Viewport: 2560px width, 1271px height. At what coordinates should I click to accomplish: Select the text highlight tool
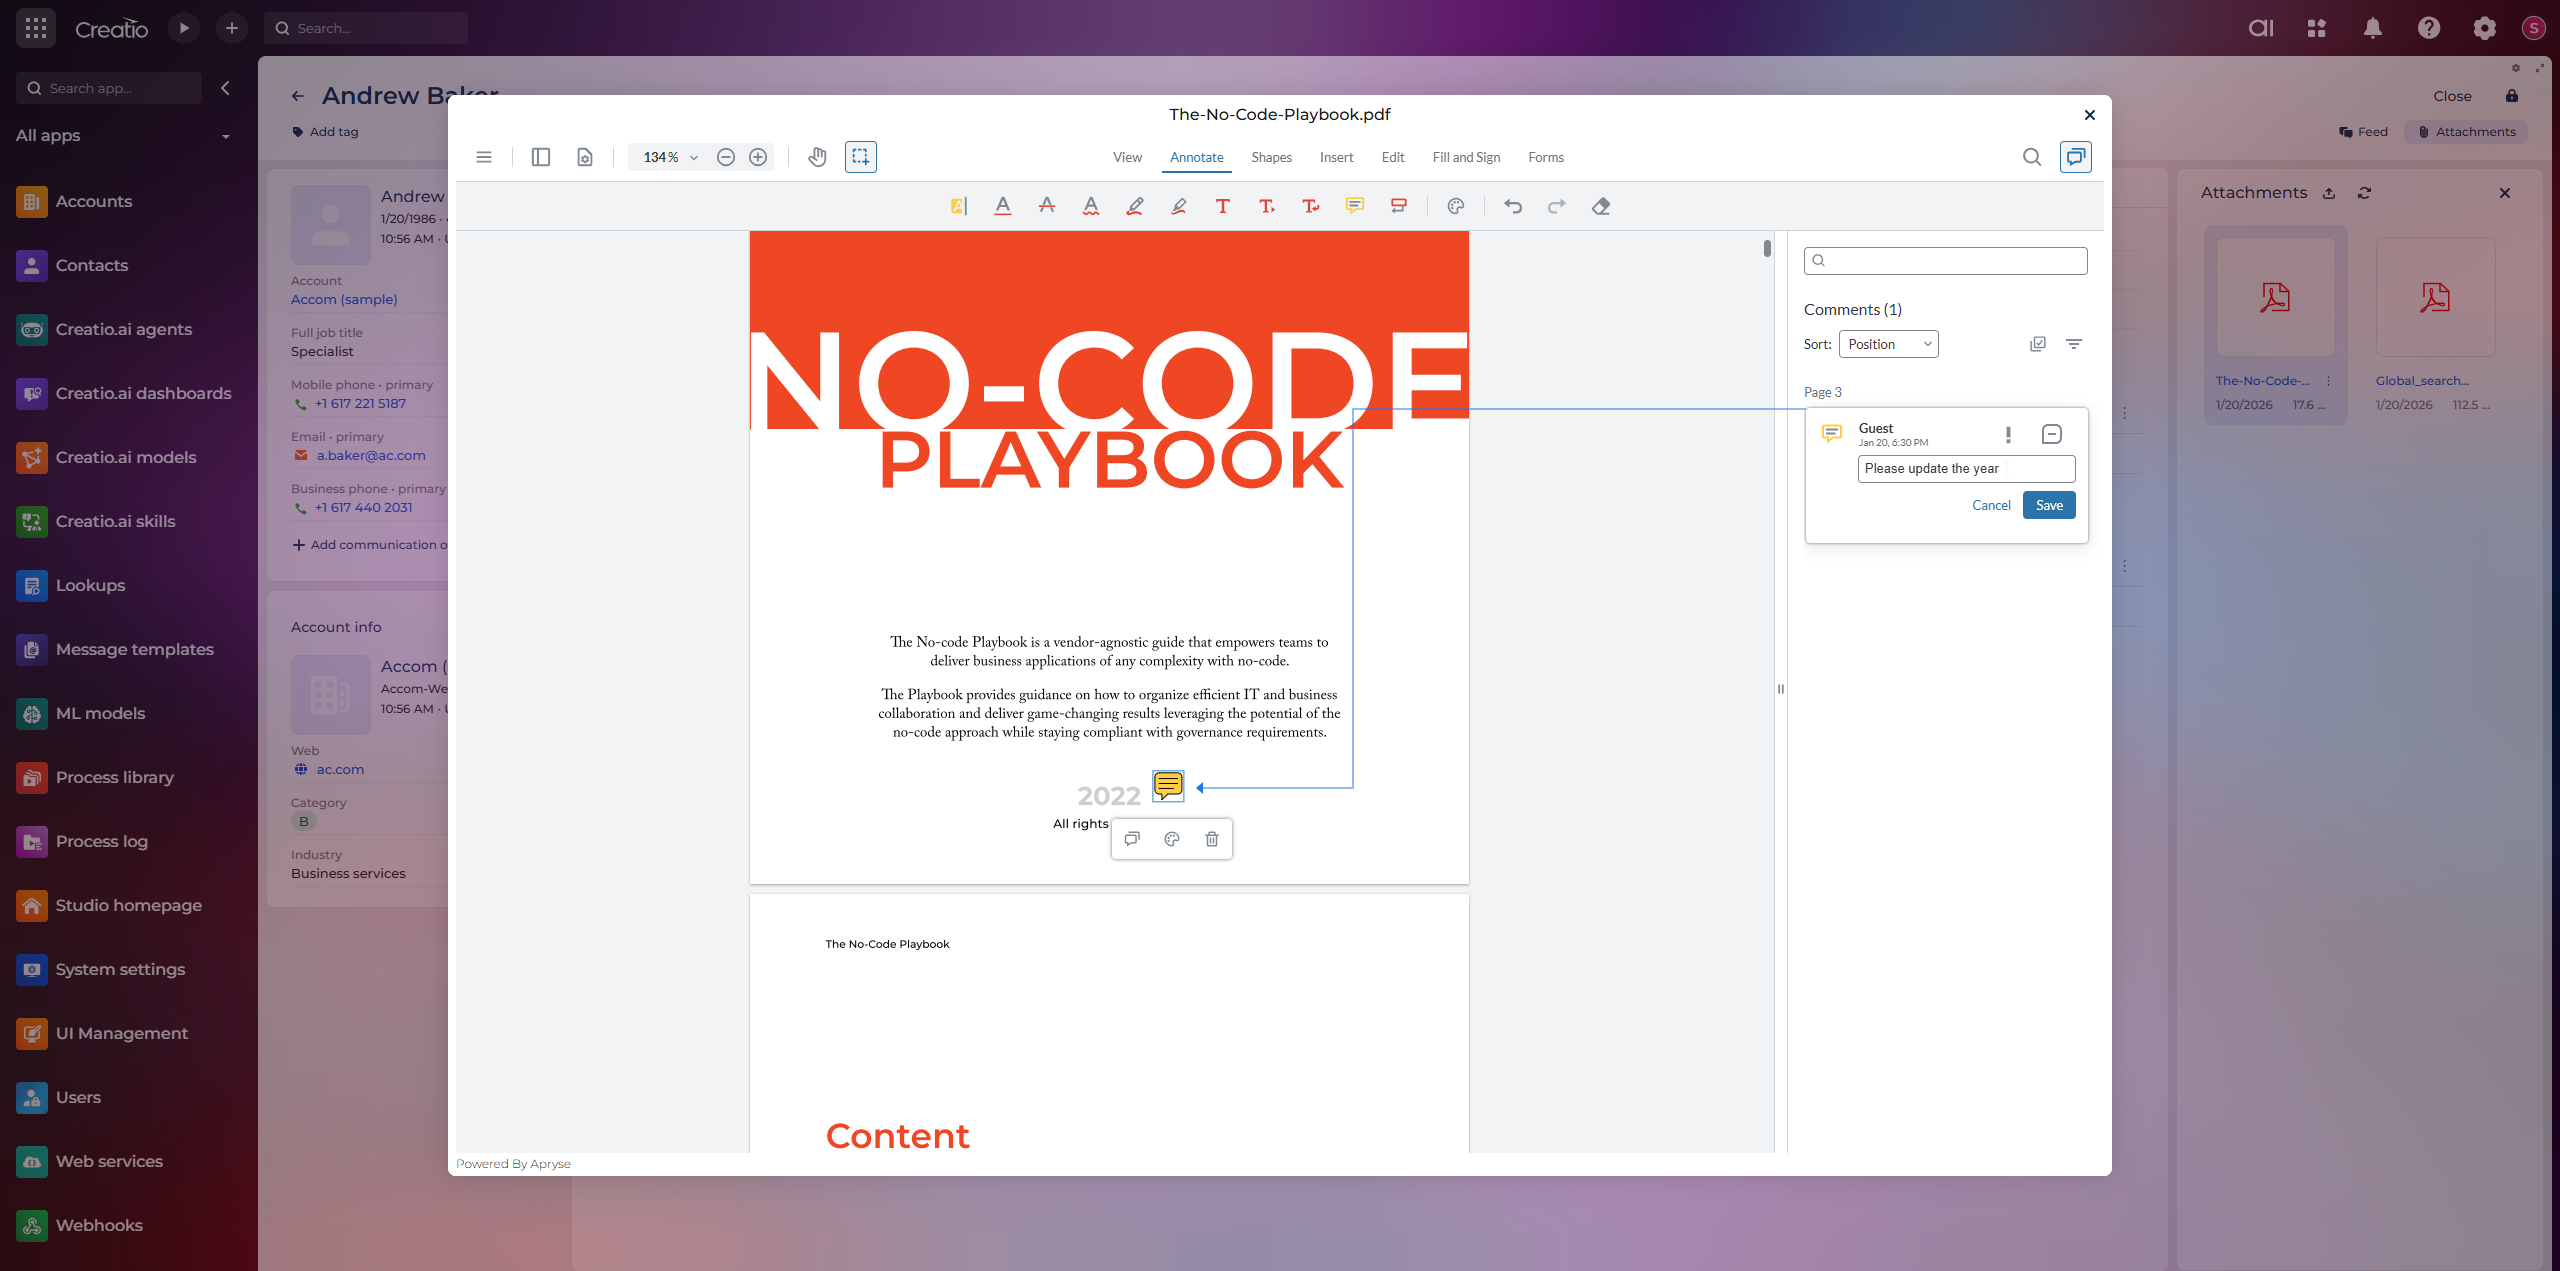[x=958, y=206]
